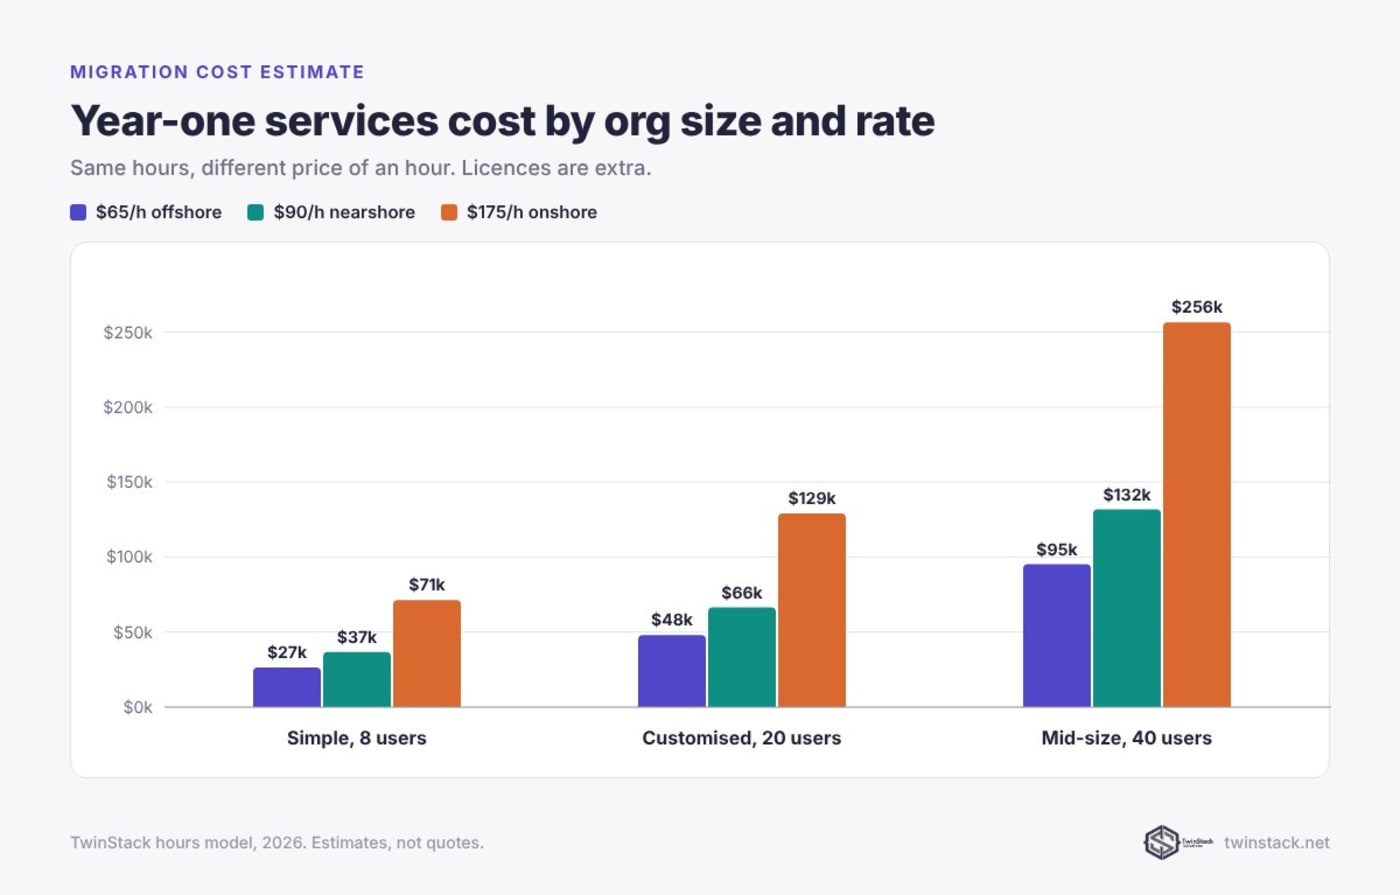This screenshot has height=895, width=1400.
Task: Select the "$175/h onshore" legend label
Action: (x=532, y=212)
